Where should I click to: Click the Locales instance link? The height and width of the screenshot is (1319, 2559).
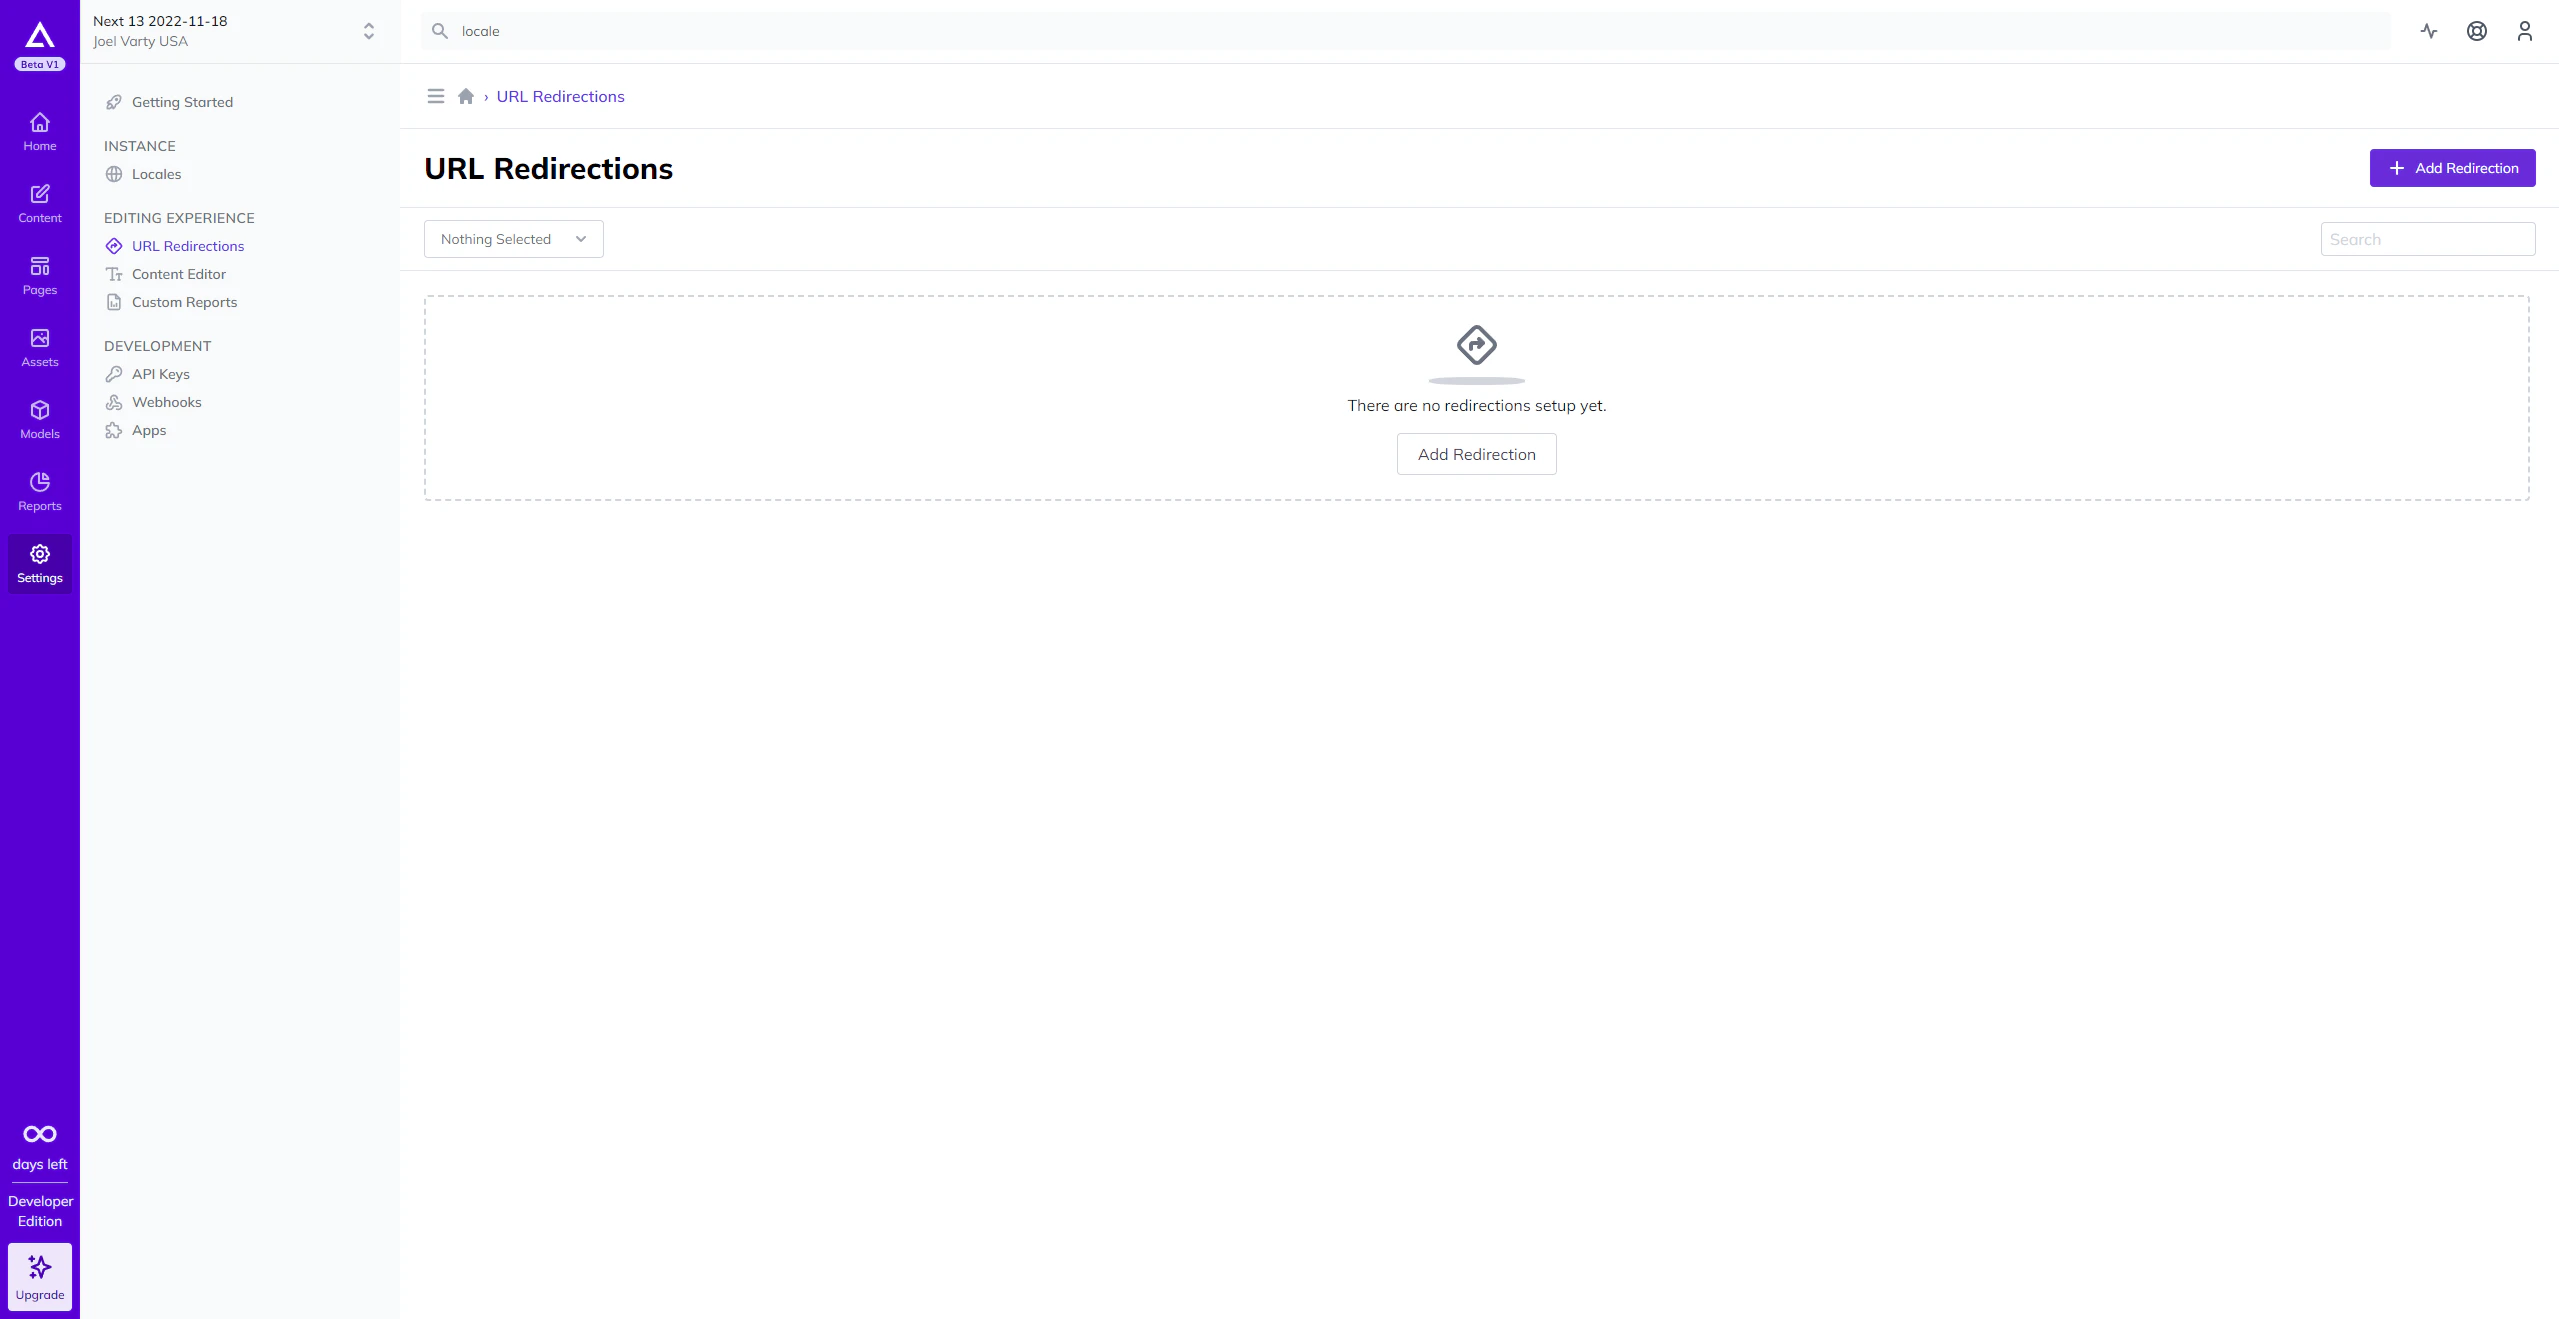156,173
